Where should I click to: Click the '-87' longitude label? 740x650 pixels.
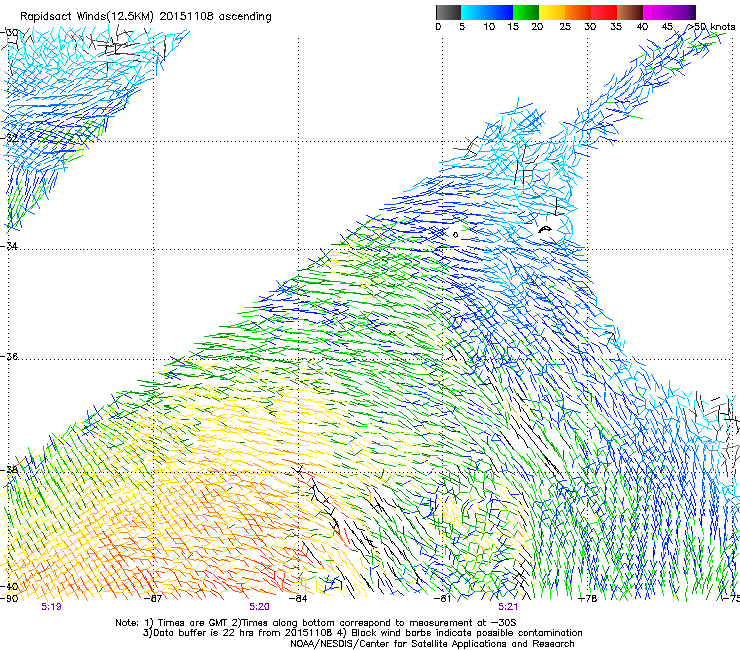click(x=153, y=599)
